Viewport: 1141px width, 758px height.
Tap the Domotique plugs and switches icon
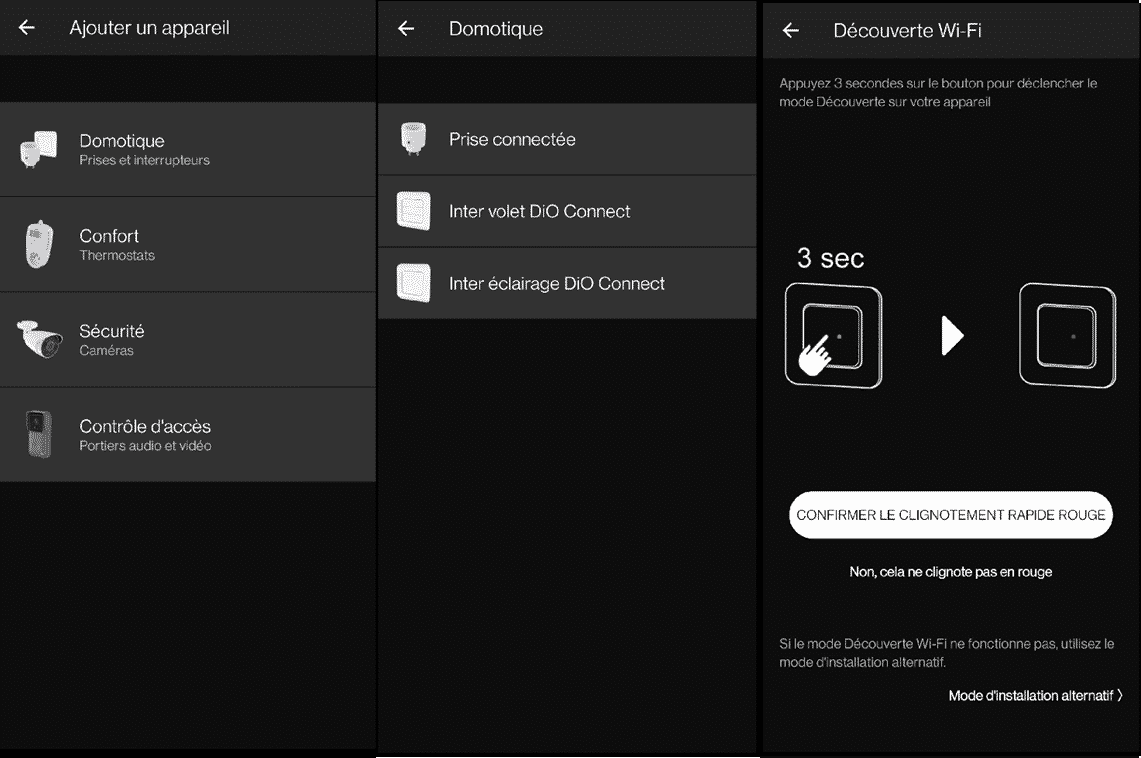pyautogui.click(x=38, y=149)
